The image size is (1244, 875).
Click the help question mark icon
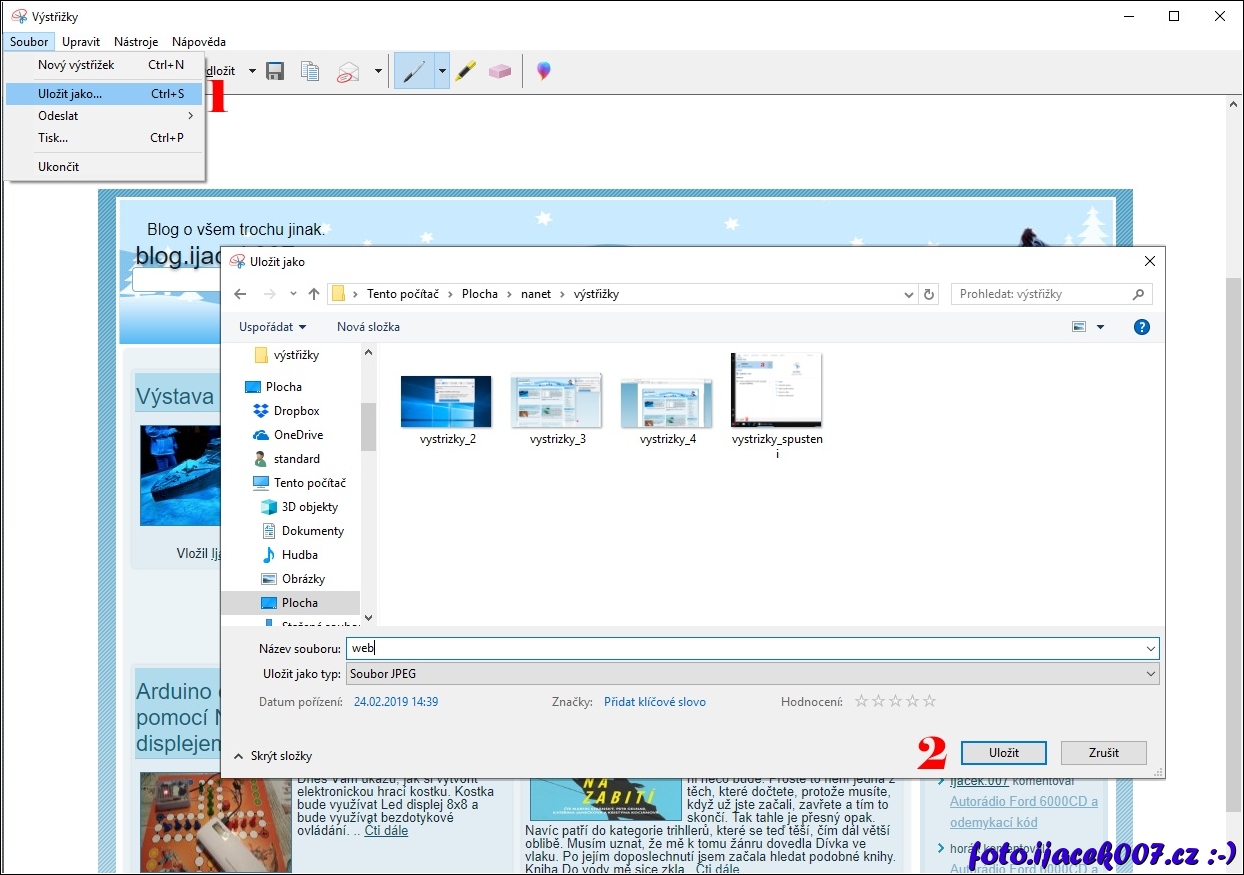1141,327
